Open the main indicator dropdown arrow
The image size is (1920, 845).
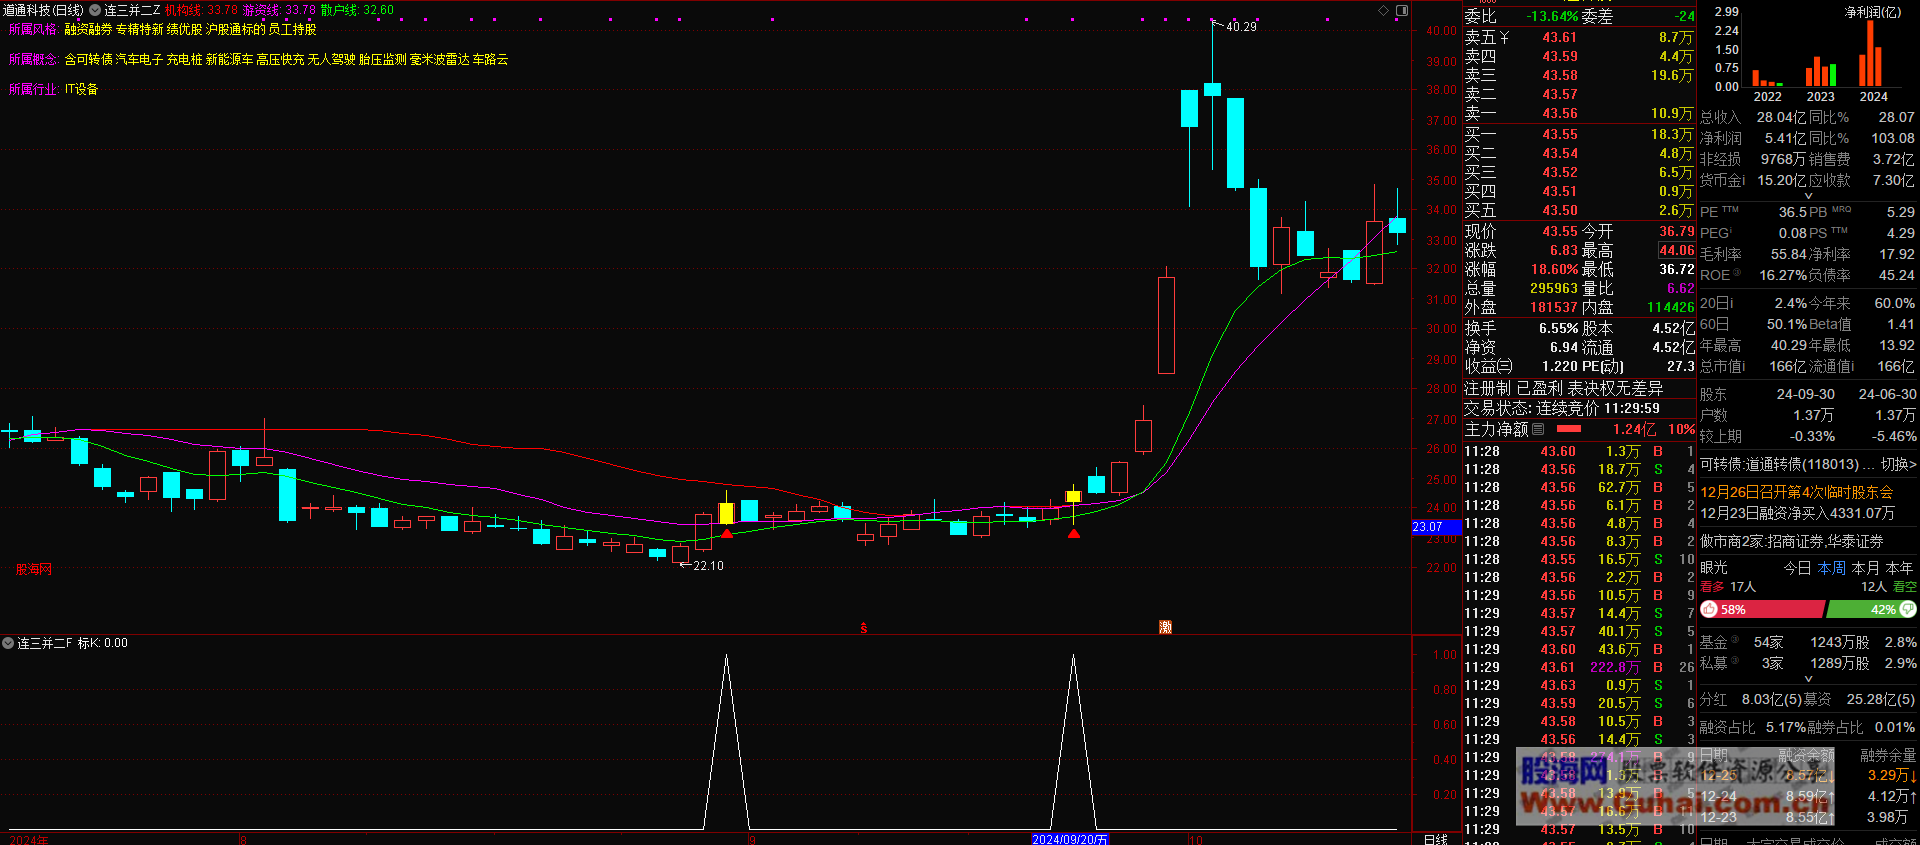[x=95, y=10]
